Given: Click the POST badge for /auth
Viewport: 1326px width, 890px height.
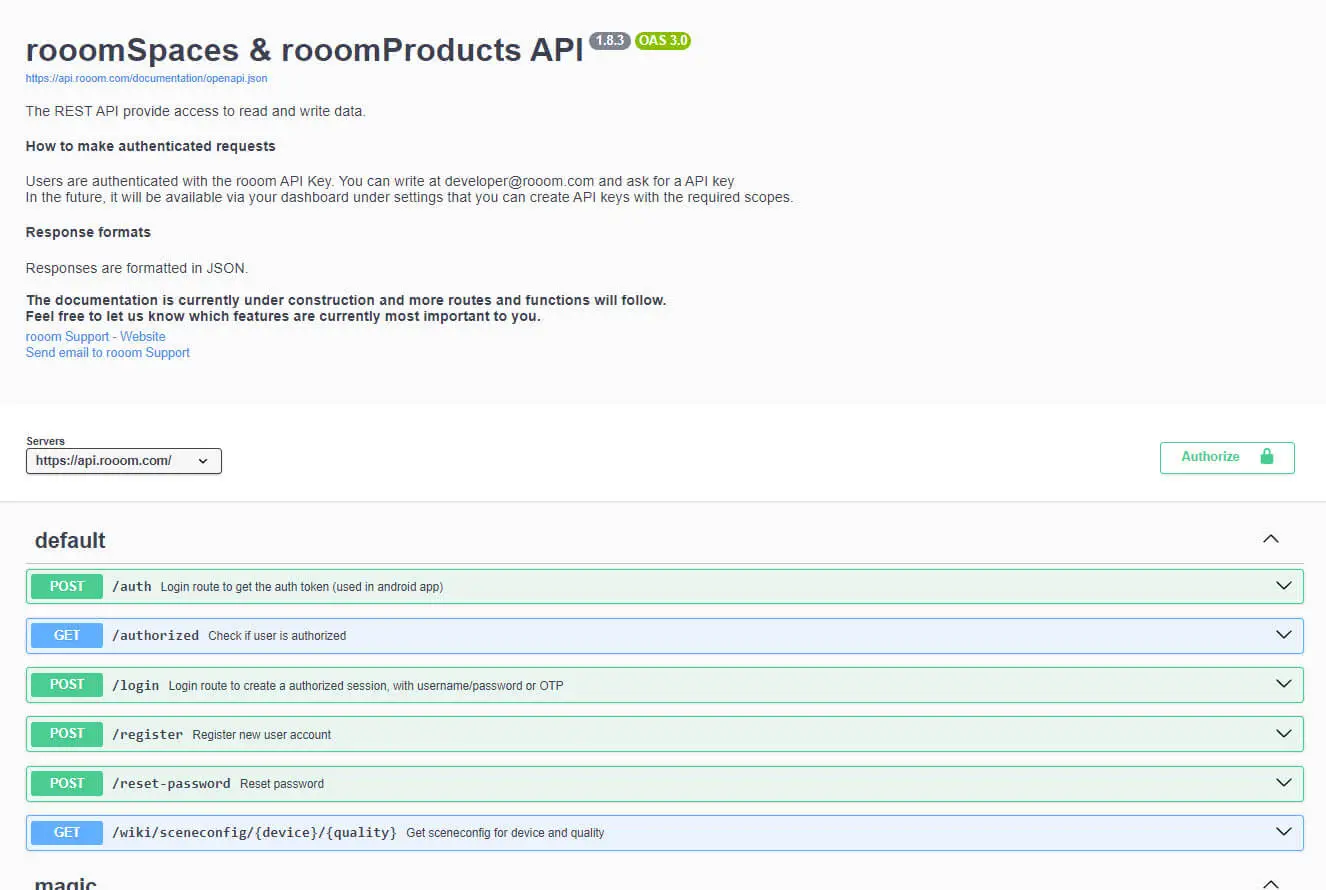Looking at the screenshot, I should tap(67, 586).
